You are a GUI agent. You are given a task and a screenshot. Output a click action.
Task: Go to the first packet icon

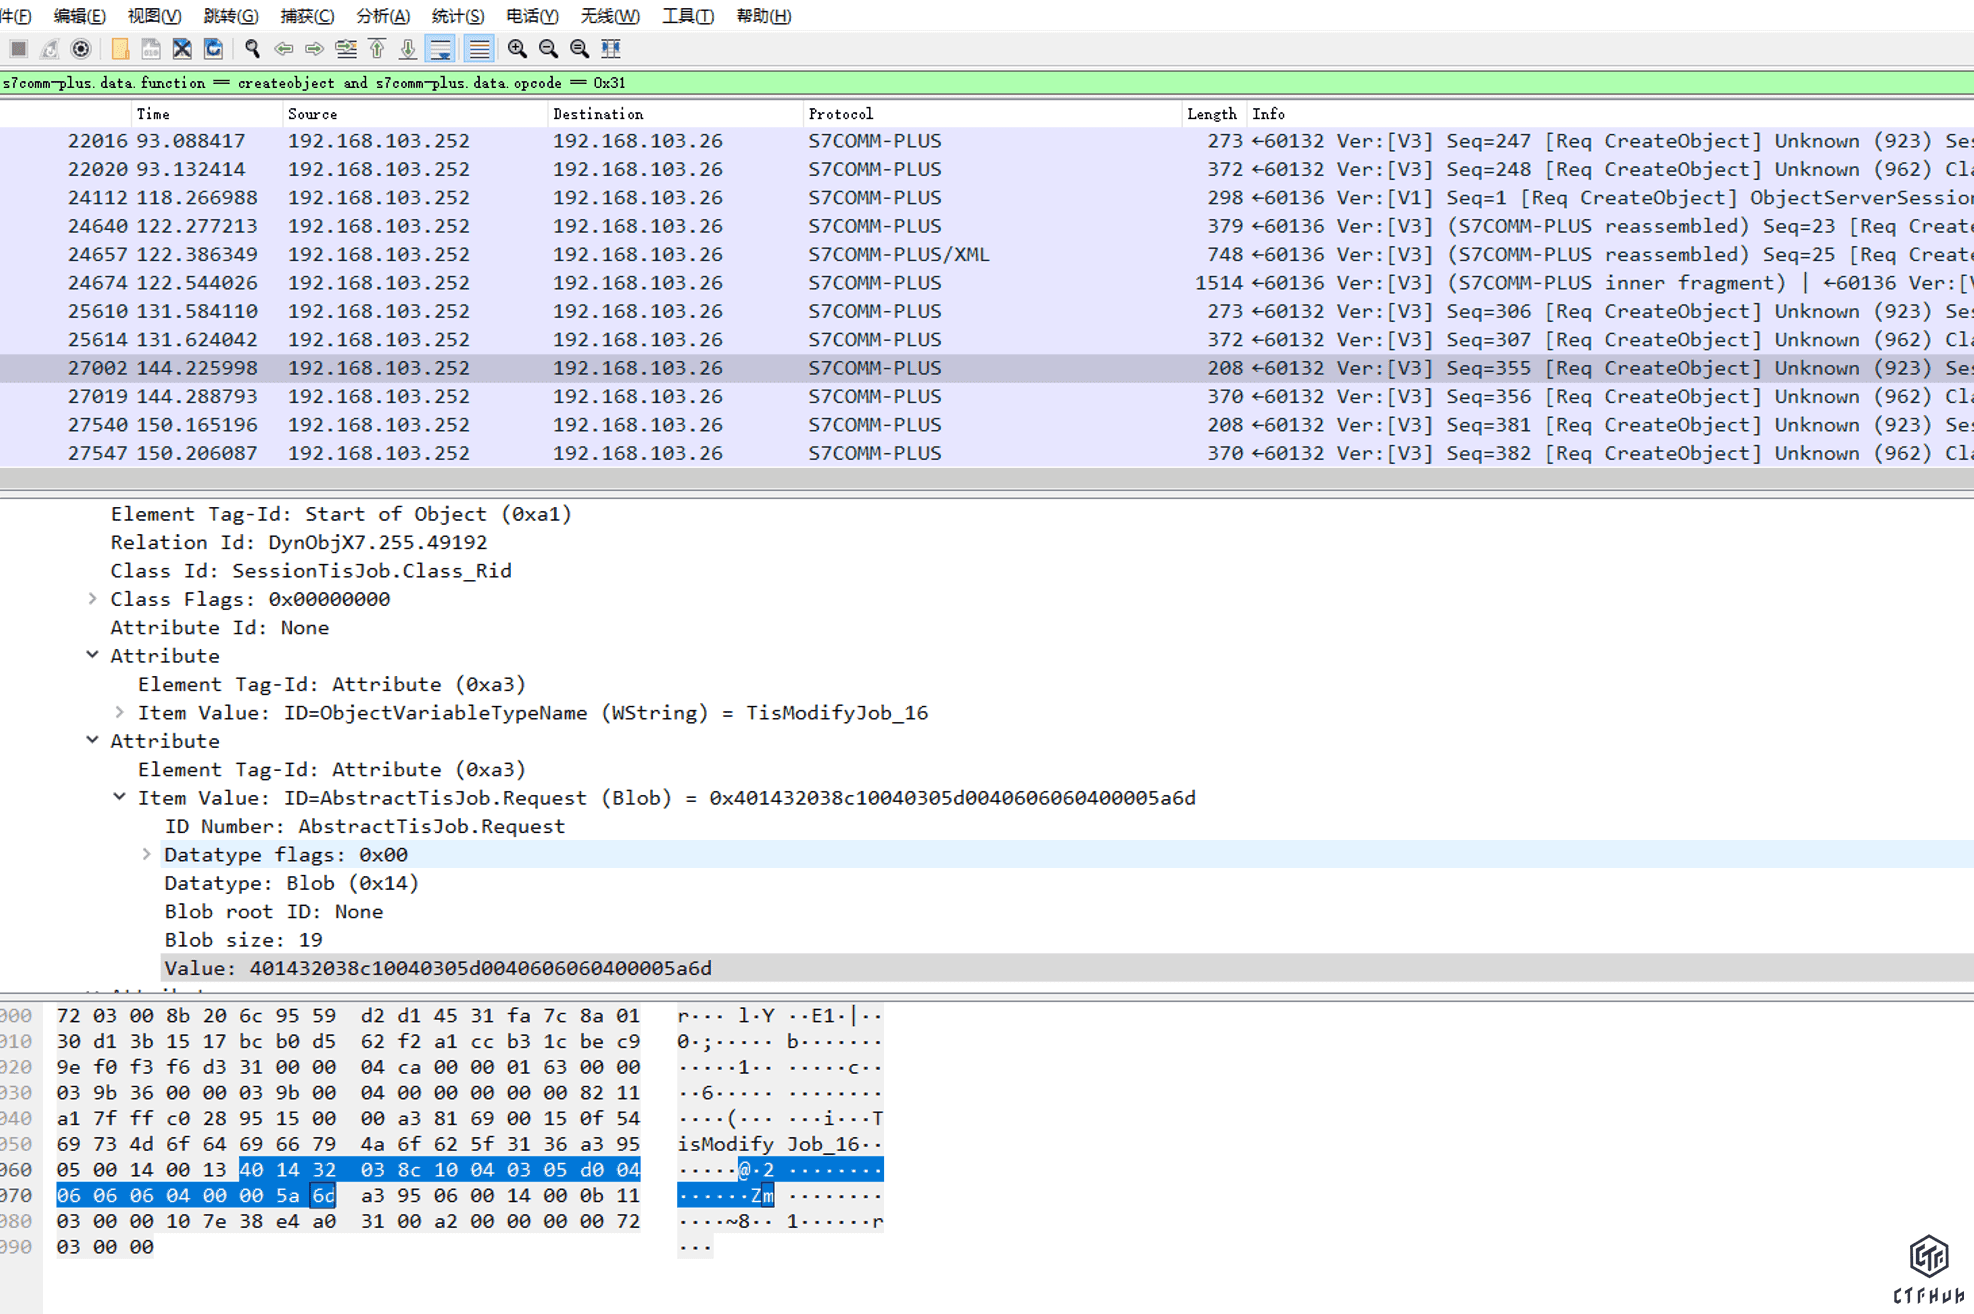coord(377,48)
